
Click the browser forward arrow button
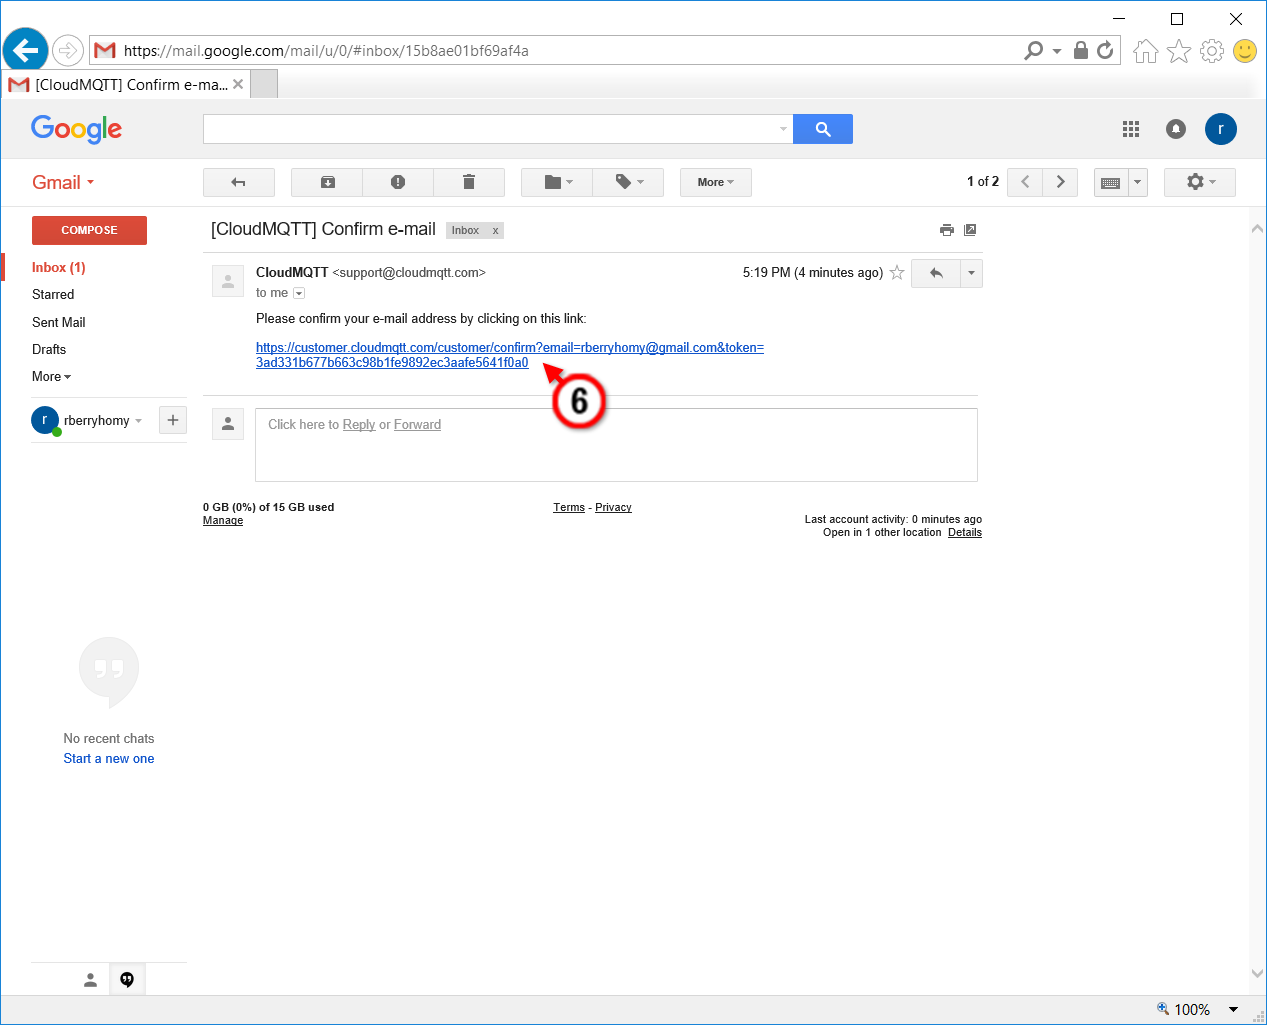pos(68,50)
